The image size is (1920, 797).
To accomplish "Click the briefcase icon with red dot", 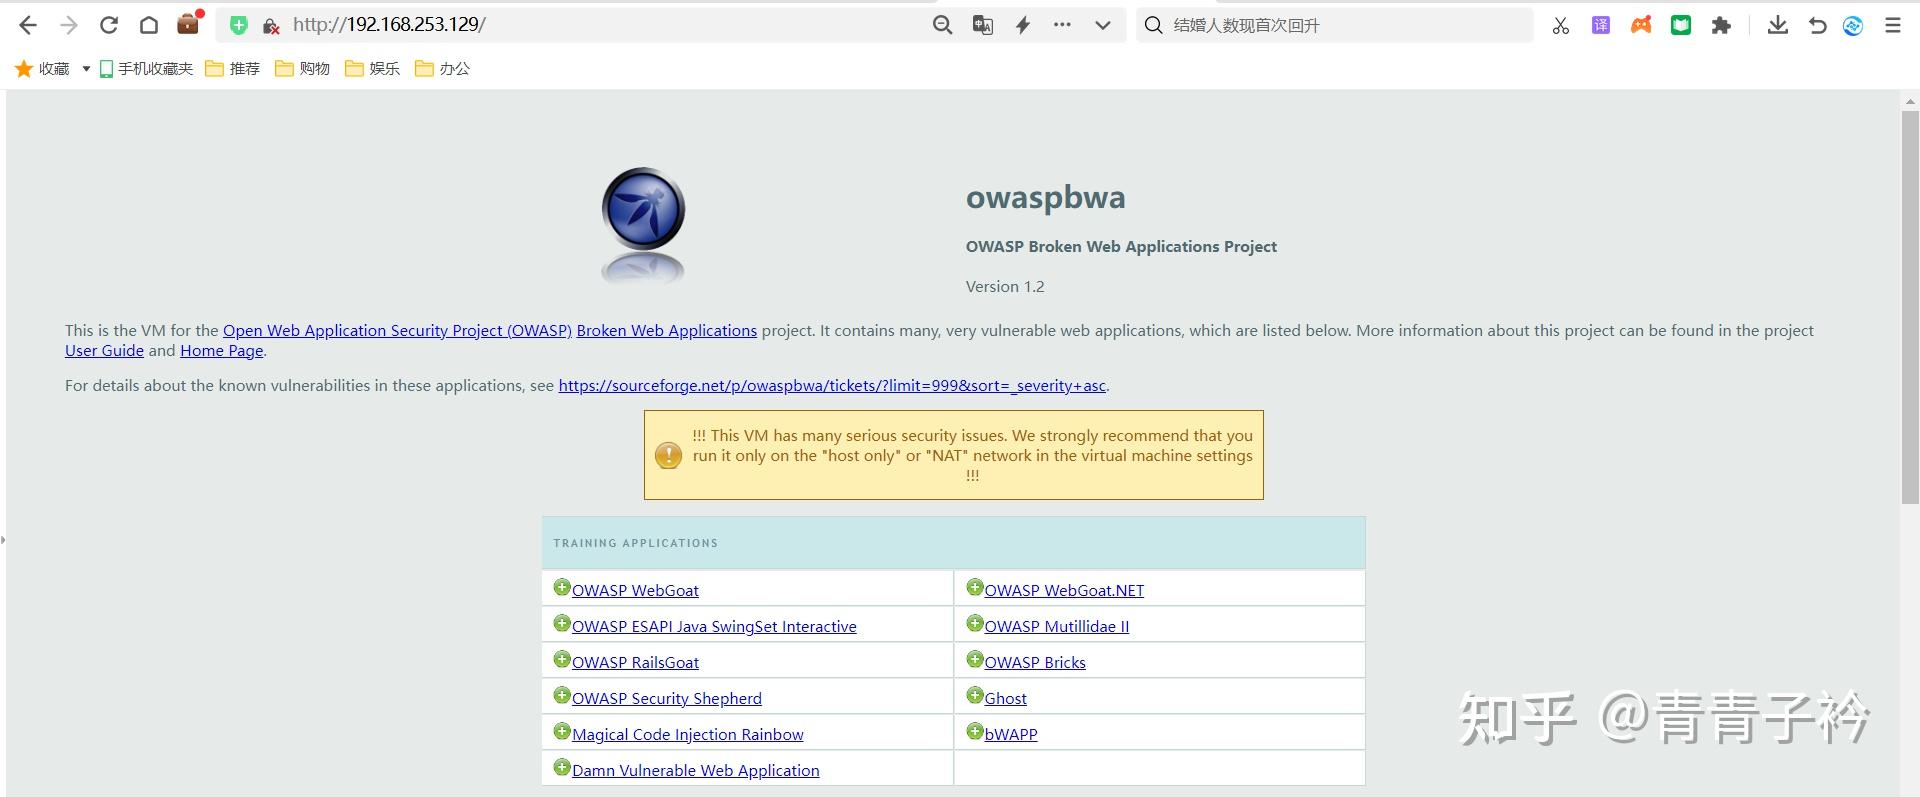I will (x=189, y=23).
